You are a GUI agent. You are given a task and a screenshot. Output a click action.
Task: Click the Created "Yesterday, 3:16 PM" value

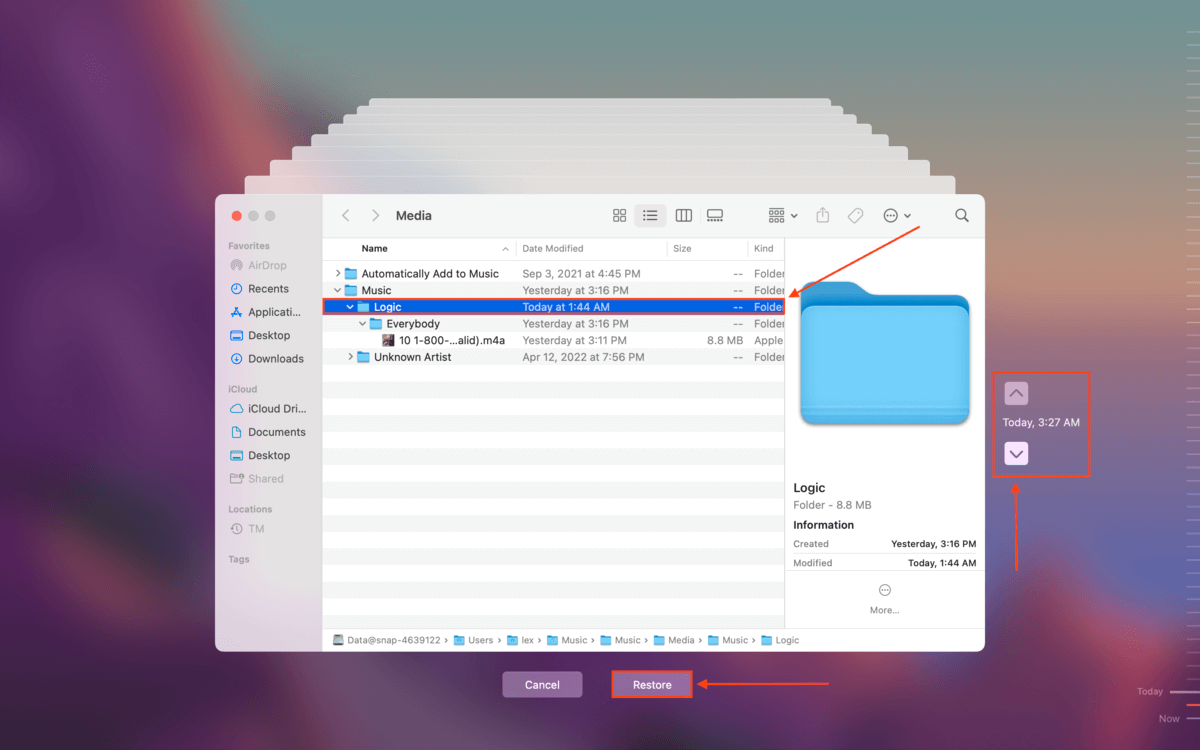pyautogui.click(x=933, y=544)
